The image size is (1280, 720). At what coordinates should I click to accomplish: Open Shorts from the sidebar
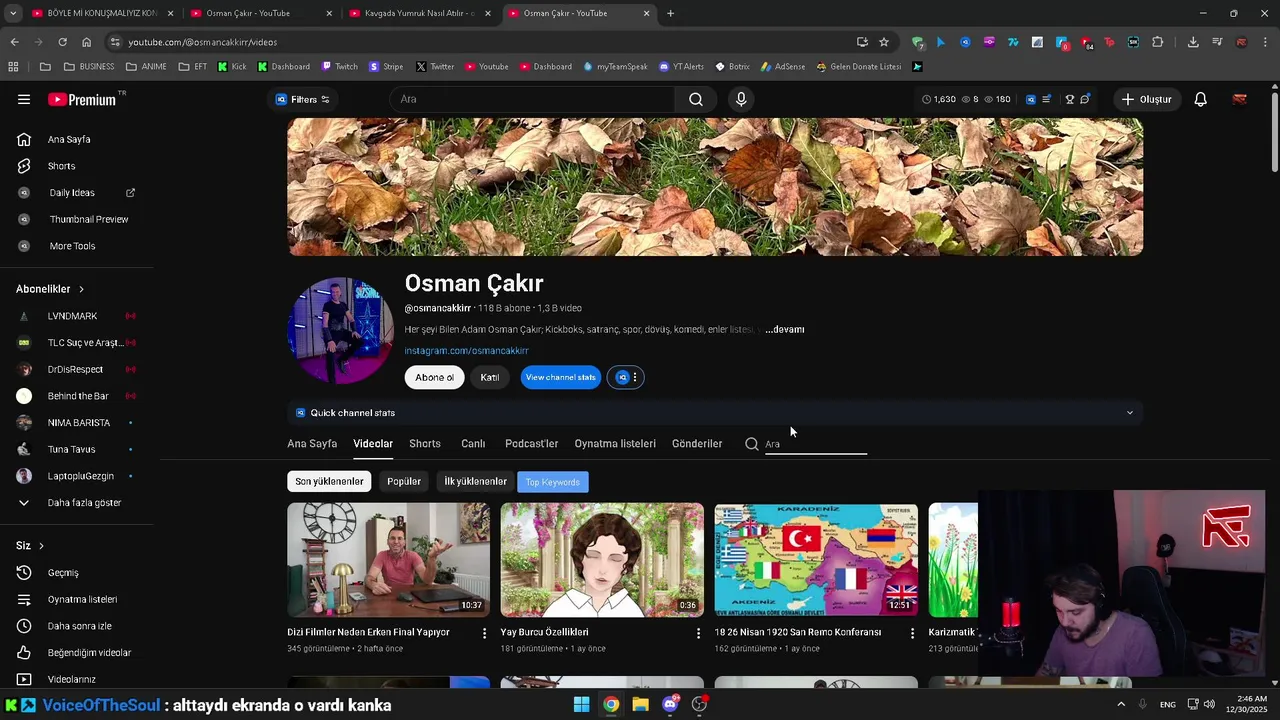(61, 166)
